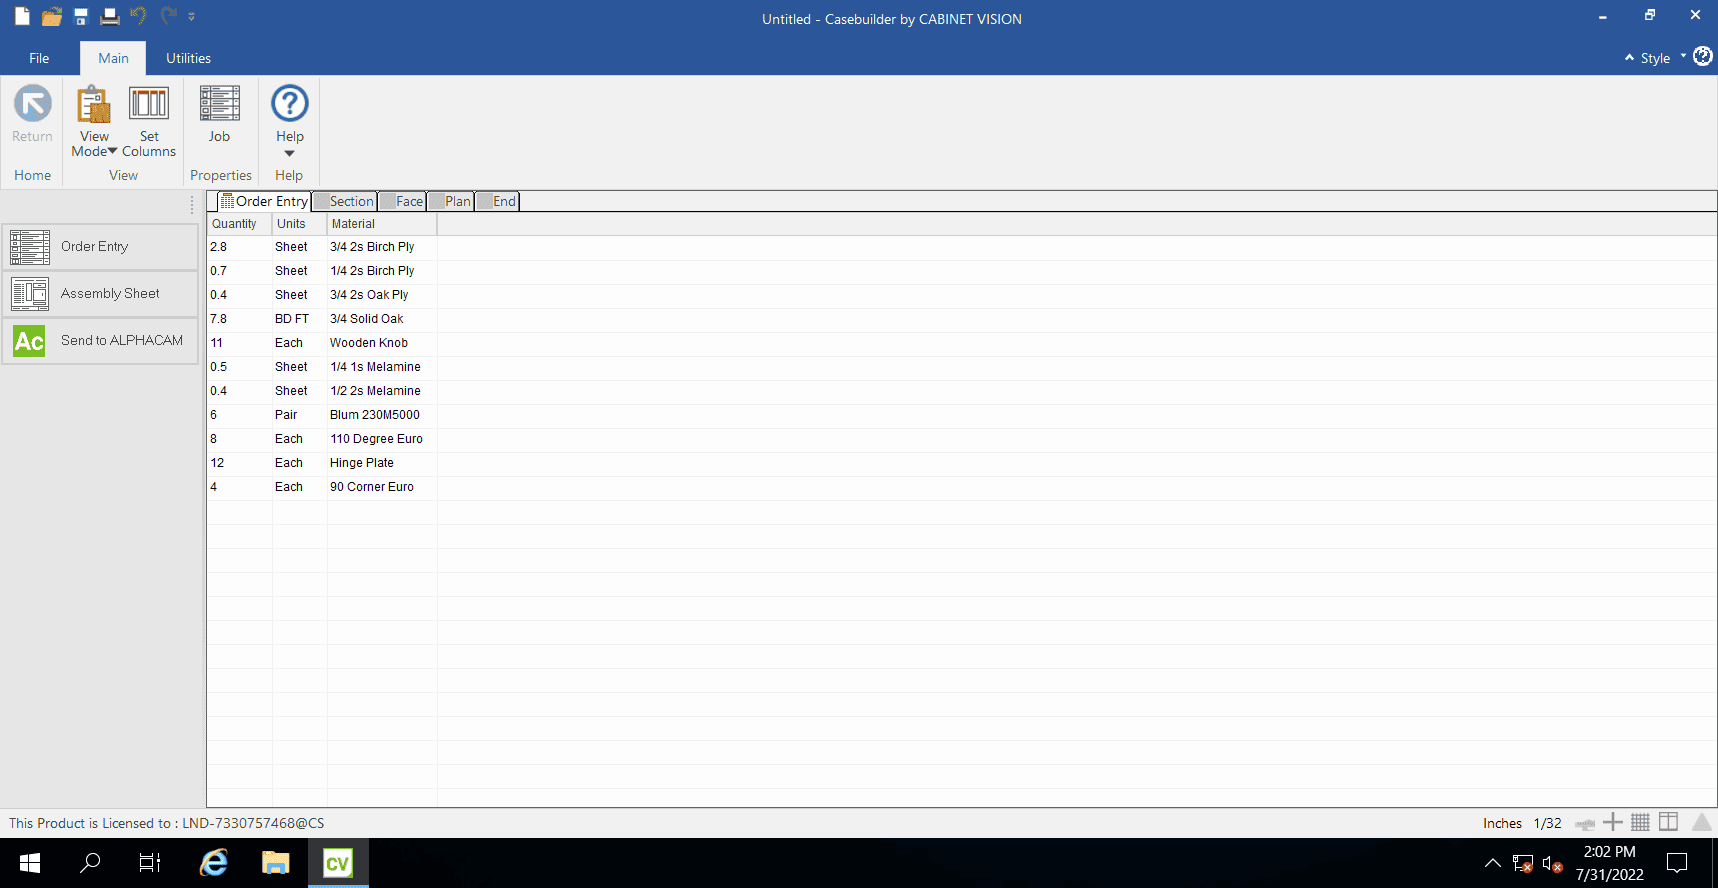1718x888 pixels.
Task: Click the Return home icon
Action: click(32, 103)
